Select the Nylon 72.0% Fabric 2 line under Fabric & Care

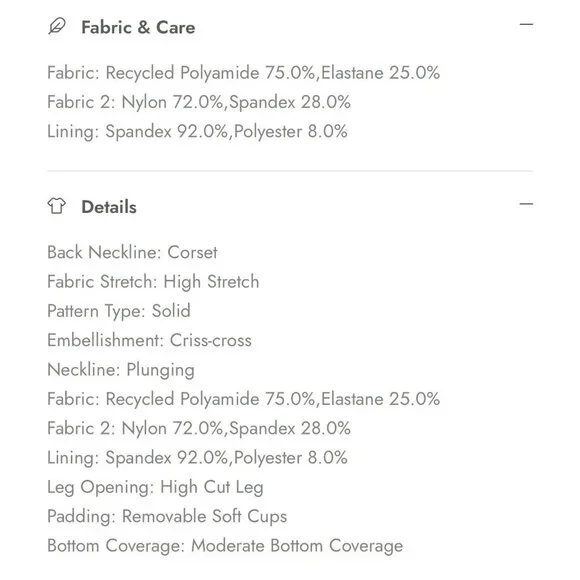(199, 102)
